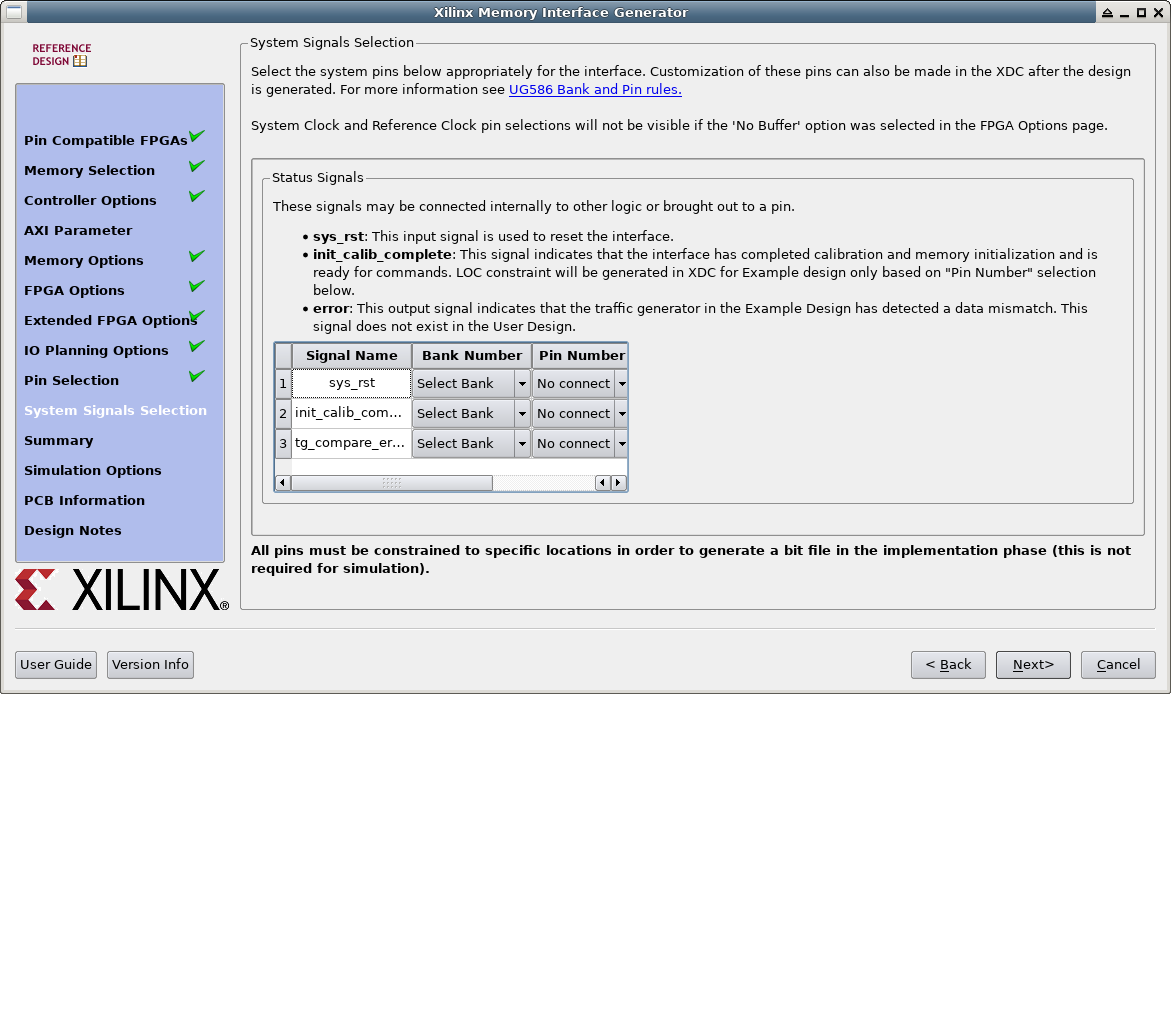The image size is (1171, 1009).
Task: Maximize the Memory Interface Generator window
Action: (x=1141, y=13)
